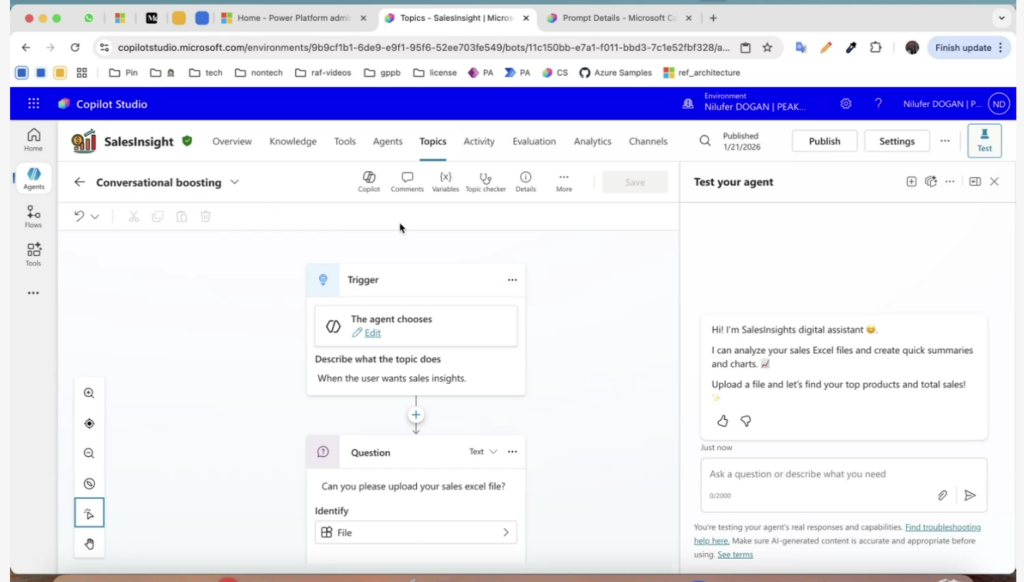Switch to the Knowledge tab
Screen dimensions: 1024x582
point(293,141)
